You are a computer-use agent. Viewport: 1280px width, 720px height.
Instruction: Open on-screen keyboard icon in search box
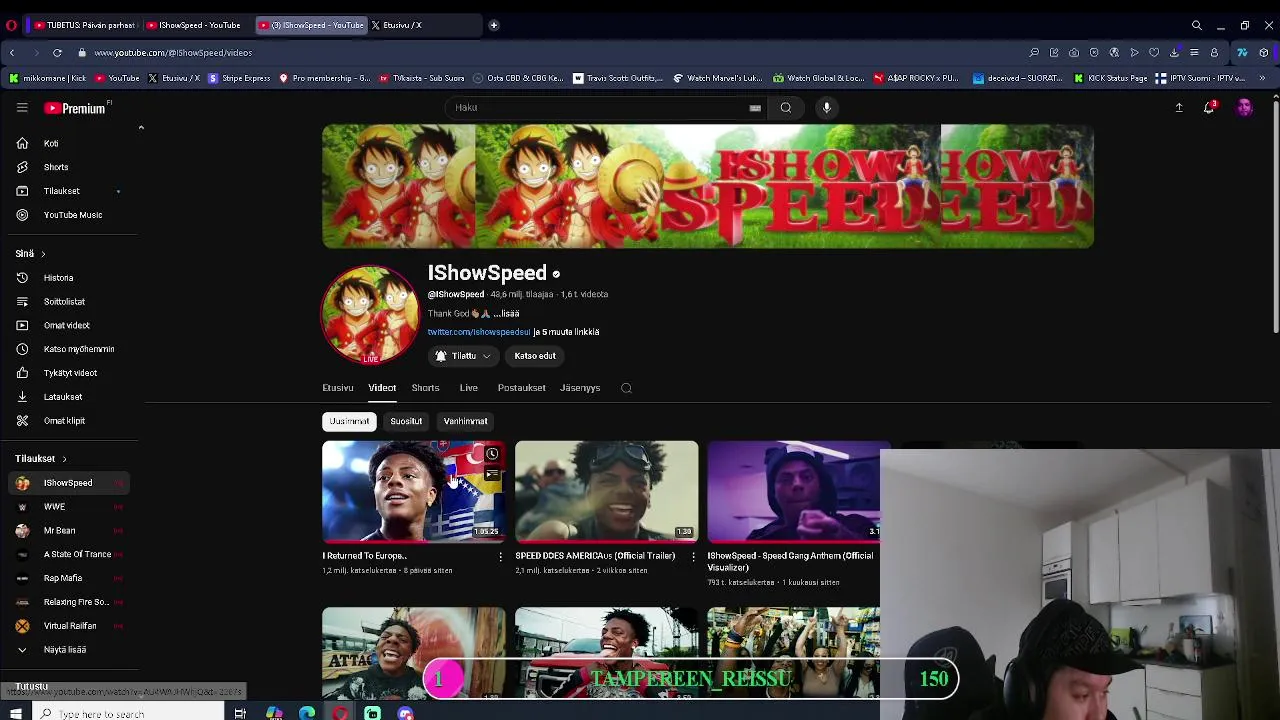click(755, 108)
